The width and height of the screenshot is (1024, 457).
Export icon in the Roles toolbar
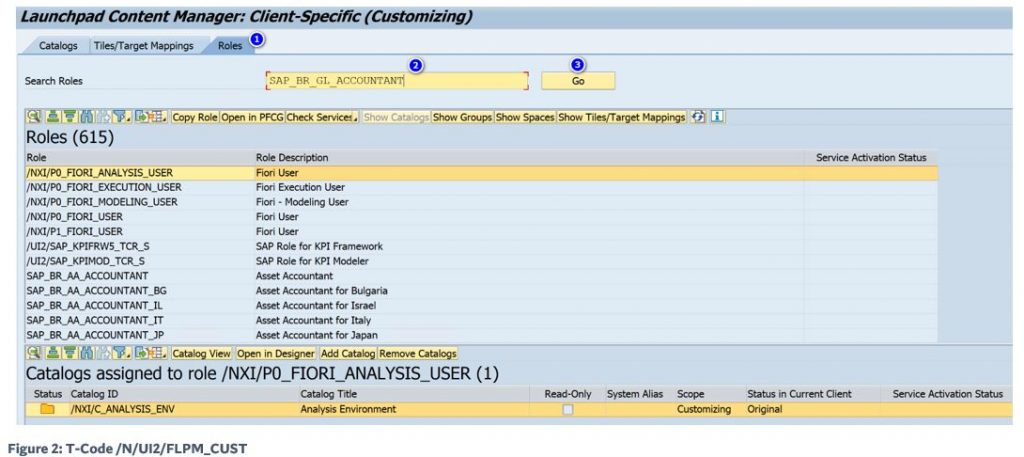pos(142,118)
